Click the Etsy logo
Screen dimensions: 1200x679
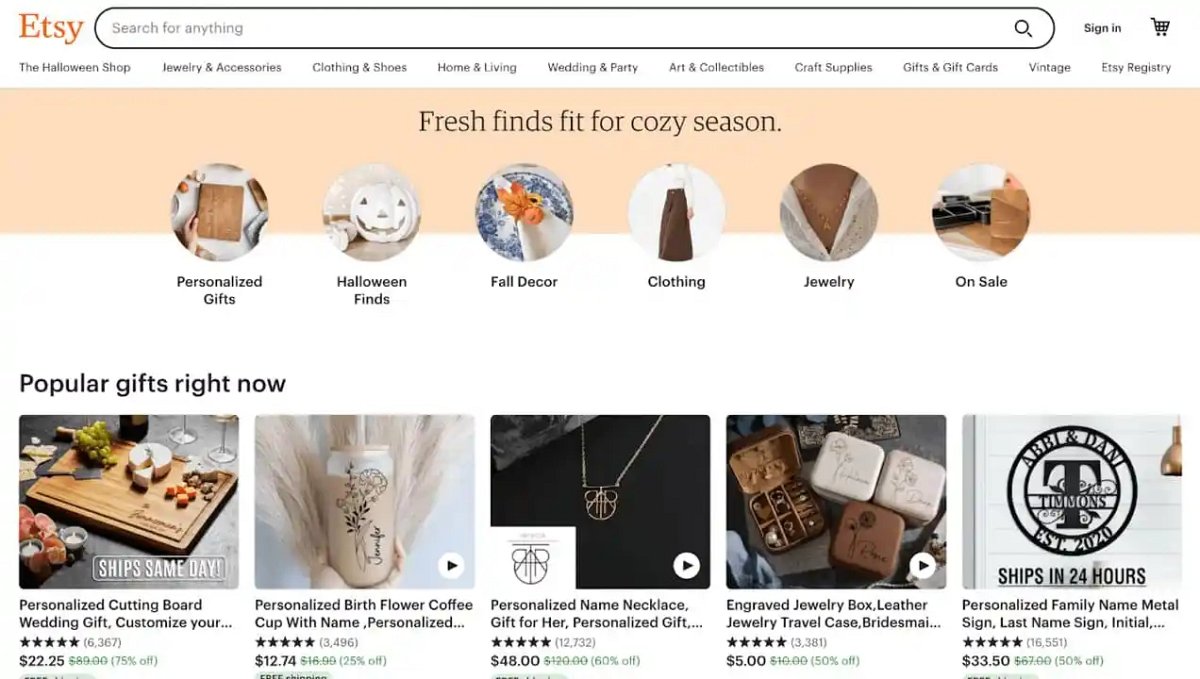tap(49, 27)
